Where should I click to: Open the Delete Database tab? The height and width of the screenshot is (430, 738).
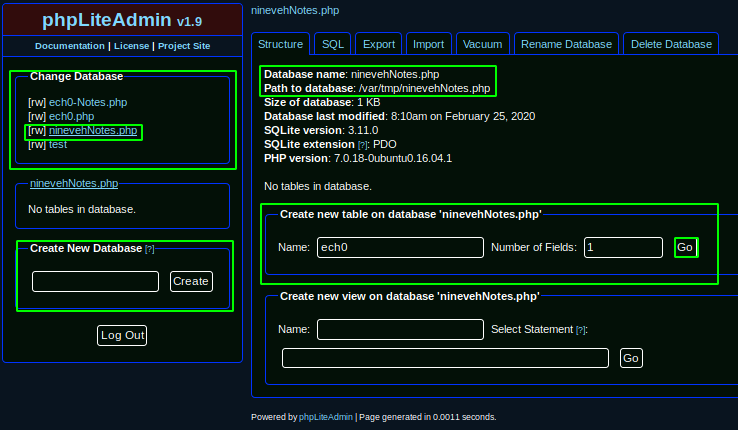click(x=670, y=44)
